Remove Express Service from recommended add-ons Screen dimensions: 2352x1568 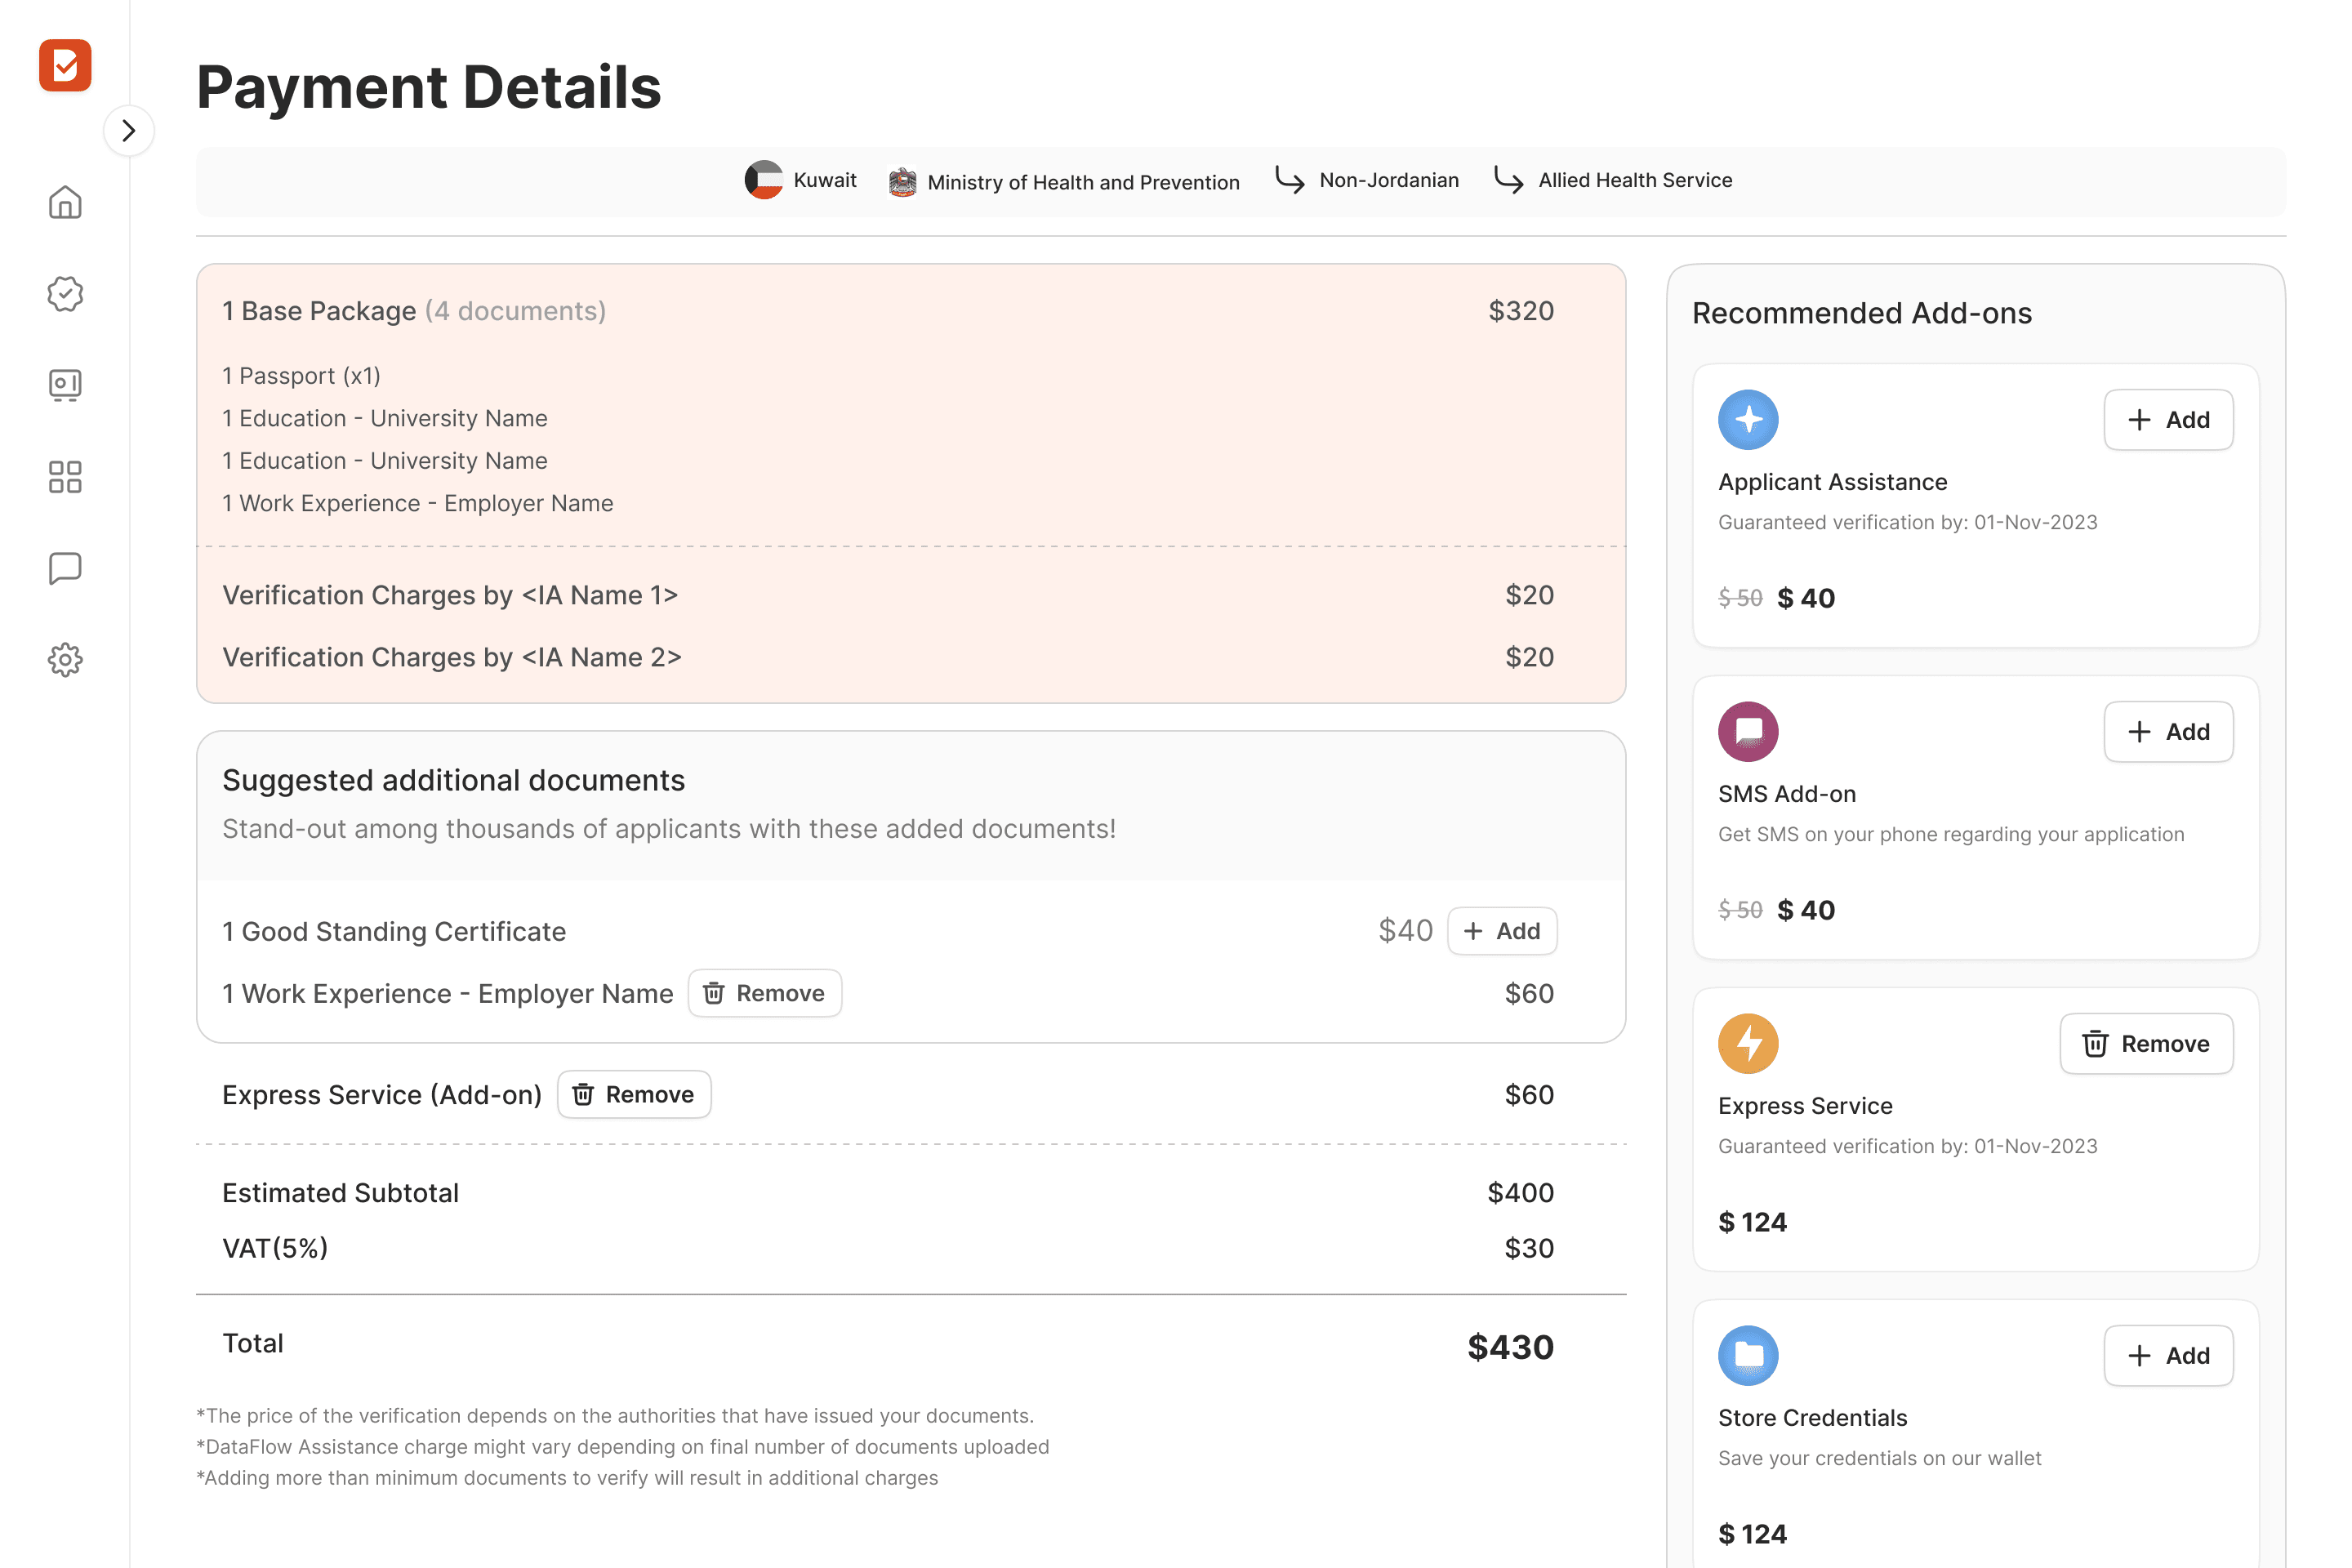click(2145, 1044)
